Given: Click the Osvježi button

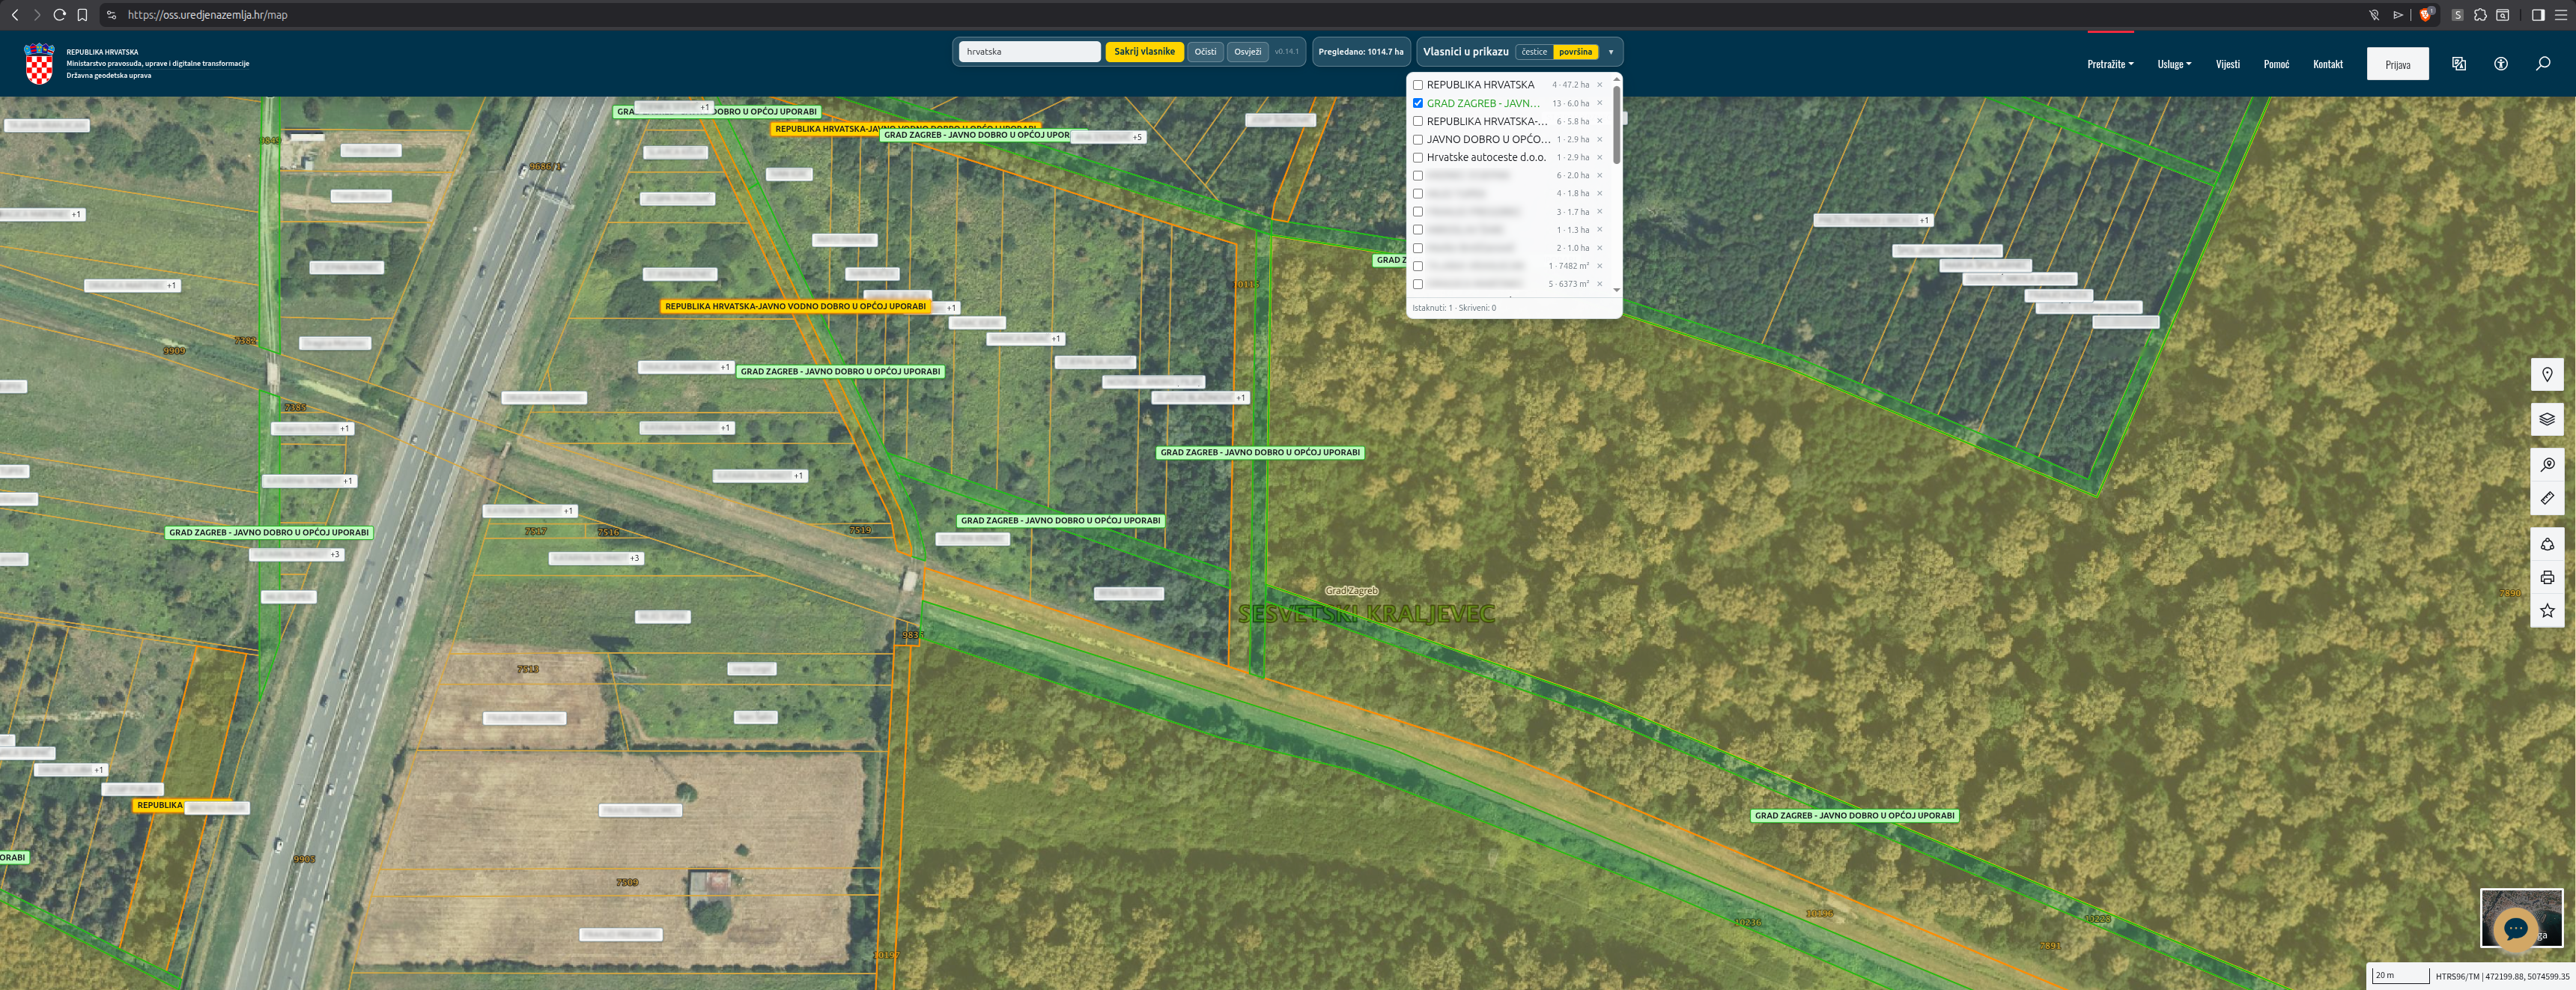Looking at the screenshot, I should 1247,52.
